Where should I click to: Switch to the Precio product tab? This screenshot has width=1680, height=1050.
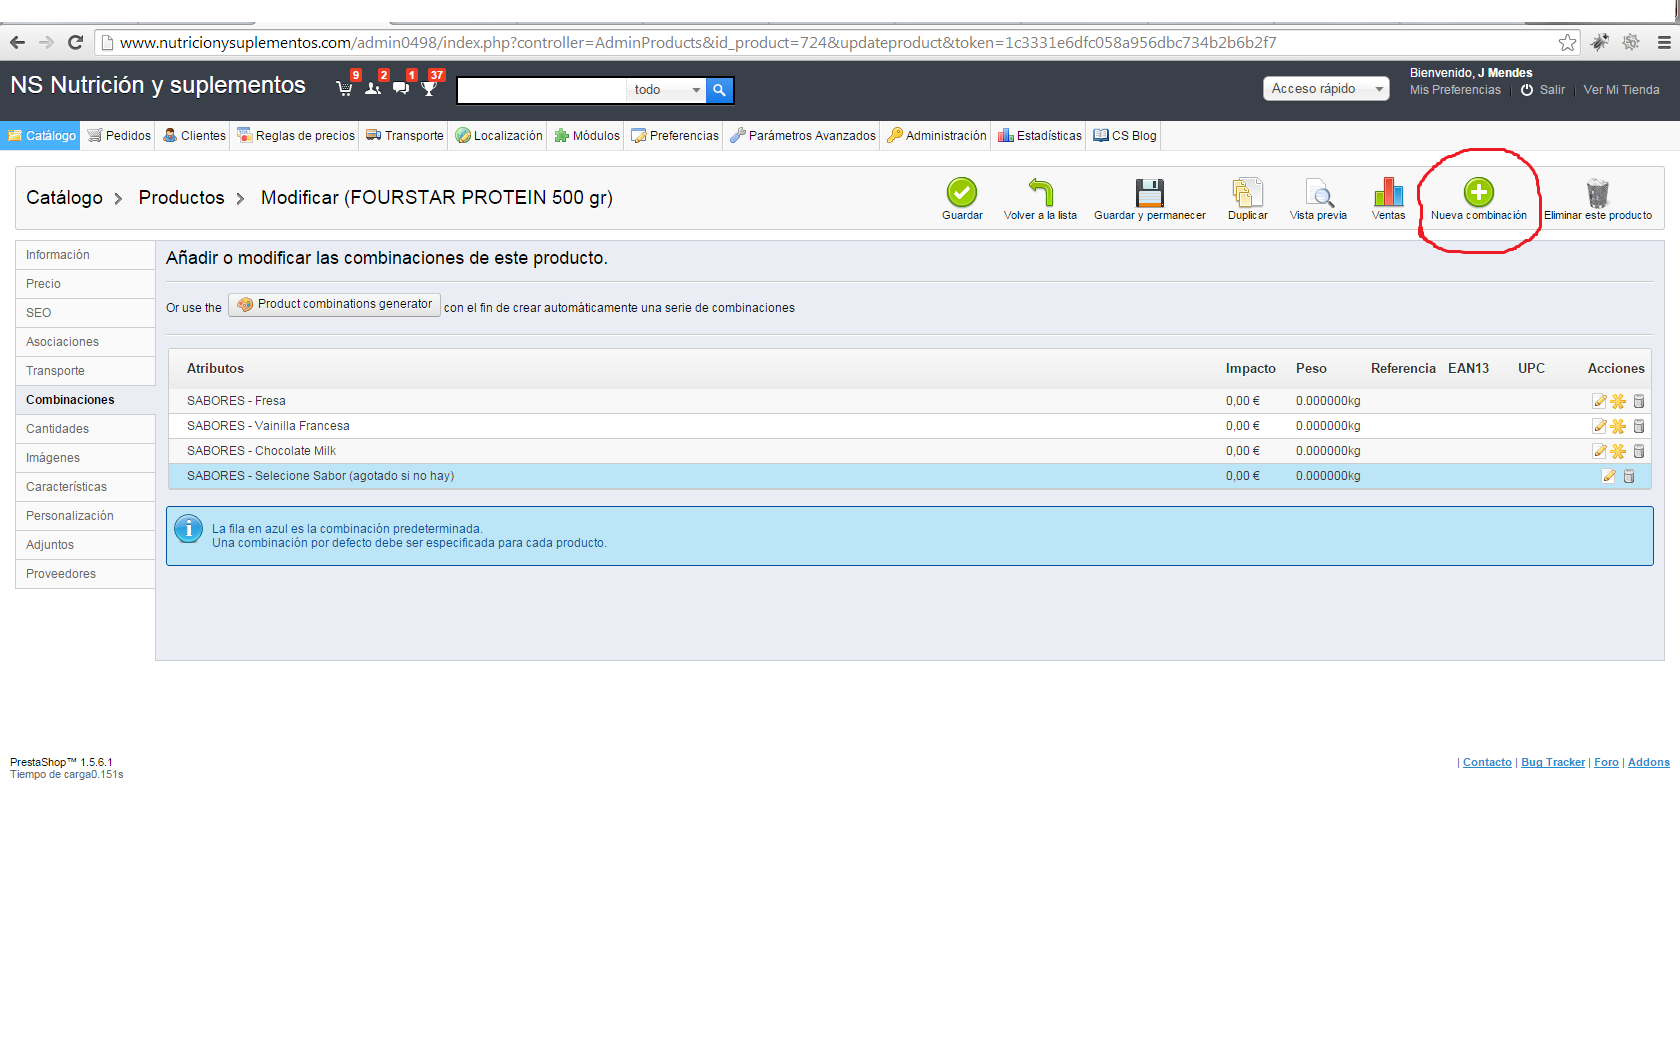coord(85,284)
